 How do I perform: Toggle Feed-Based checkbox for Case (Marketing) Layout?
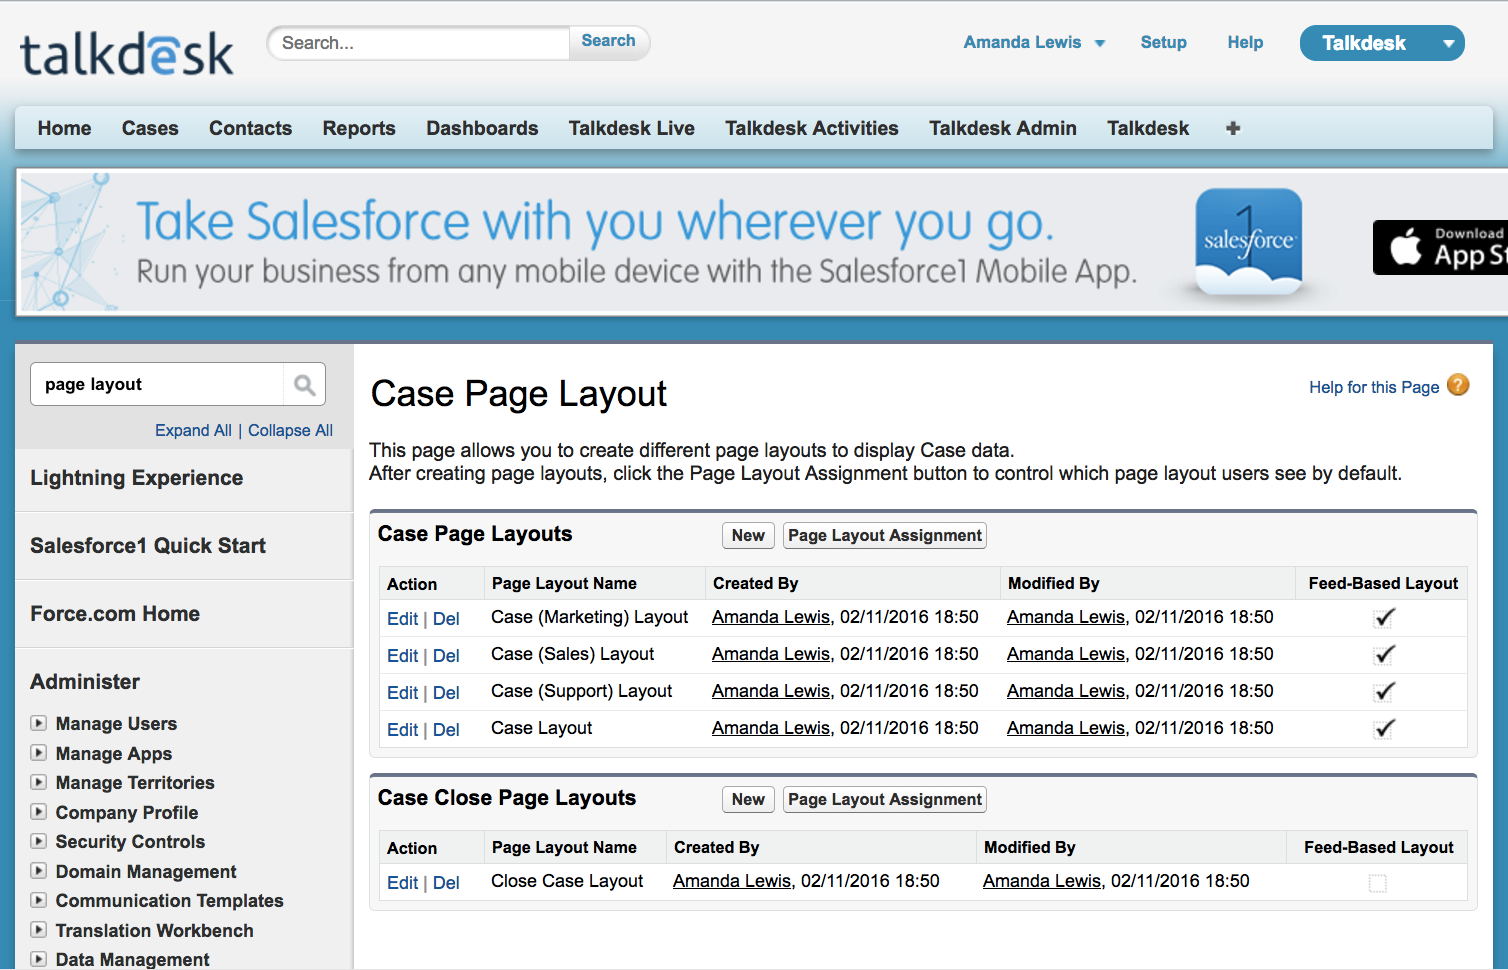(1384, 618)
